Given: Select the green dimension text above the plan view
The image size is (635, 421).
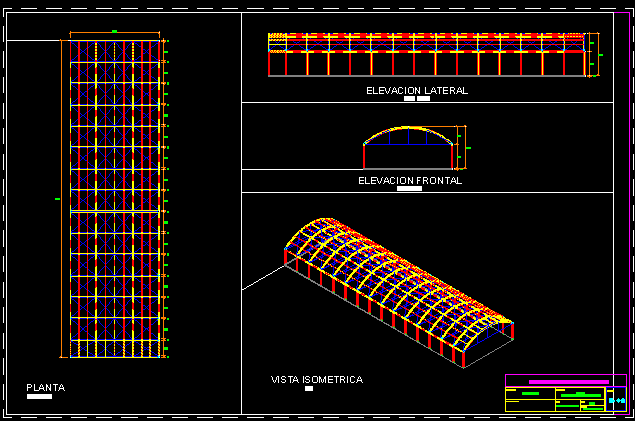Looking at the screenshot, I should pos(115,32).
